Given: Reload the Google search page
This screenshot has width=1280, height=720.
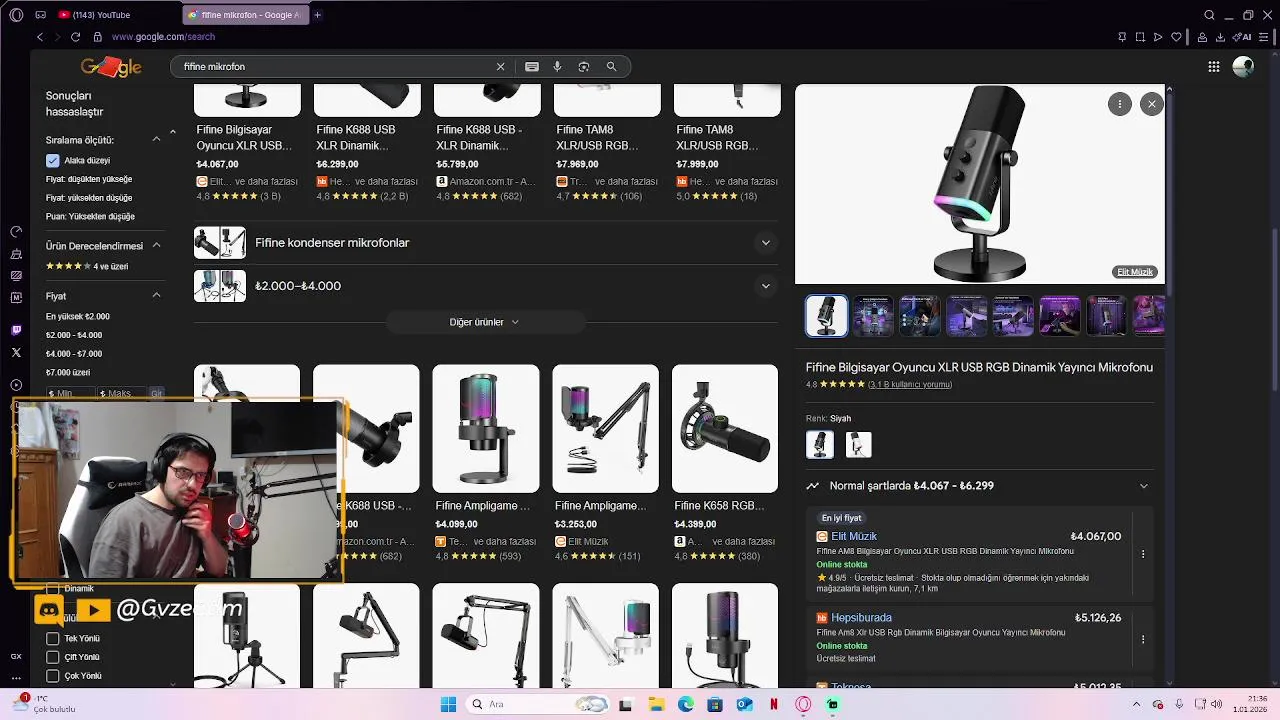Looking at the screenshot, I should pos(75,37).
